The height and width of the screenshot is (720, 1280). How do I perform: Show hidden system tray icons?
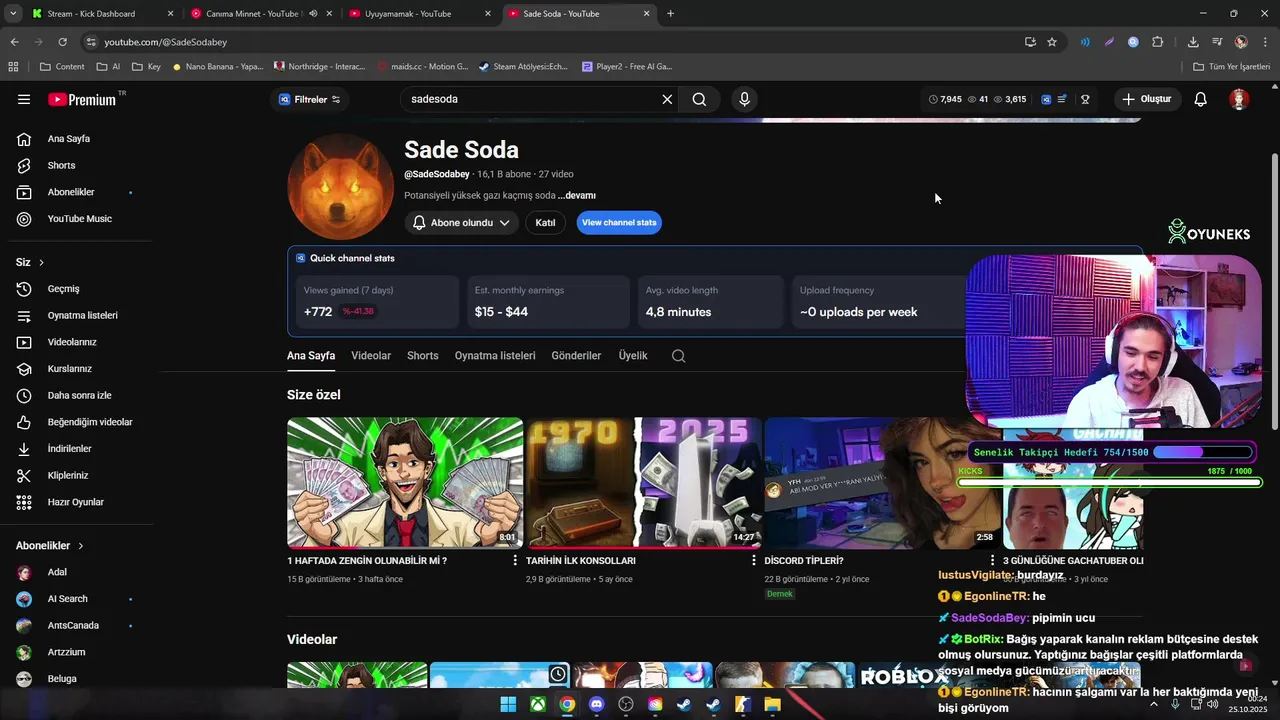coord(1153,704)
